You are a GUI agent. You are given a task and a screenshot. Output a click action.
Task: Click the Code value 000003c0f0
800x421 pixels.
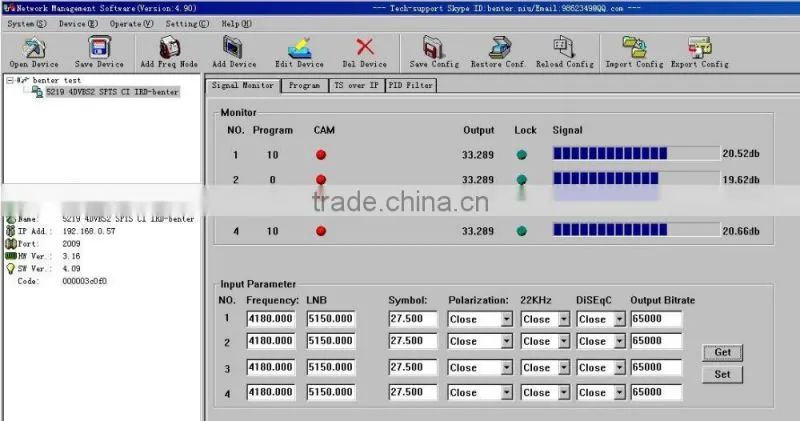pos(84,281)
